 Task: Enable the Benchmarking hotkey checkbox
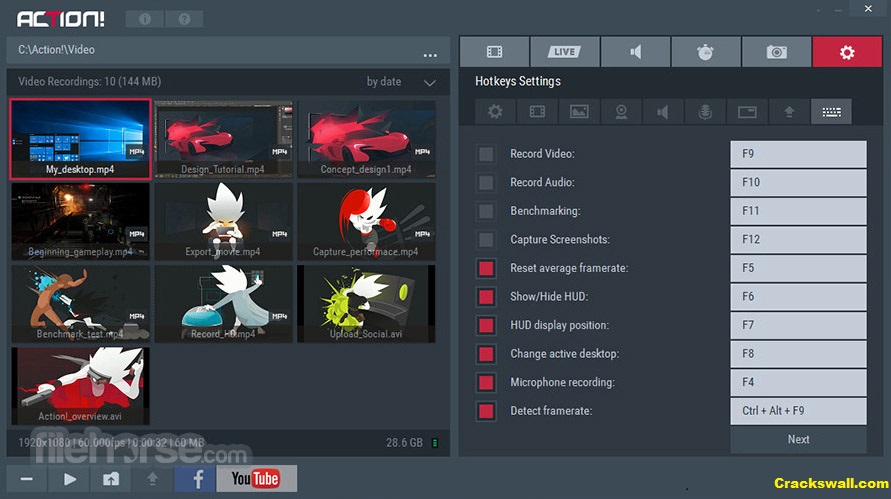tap(486, 211)
